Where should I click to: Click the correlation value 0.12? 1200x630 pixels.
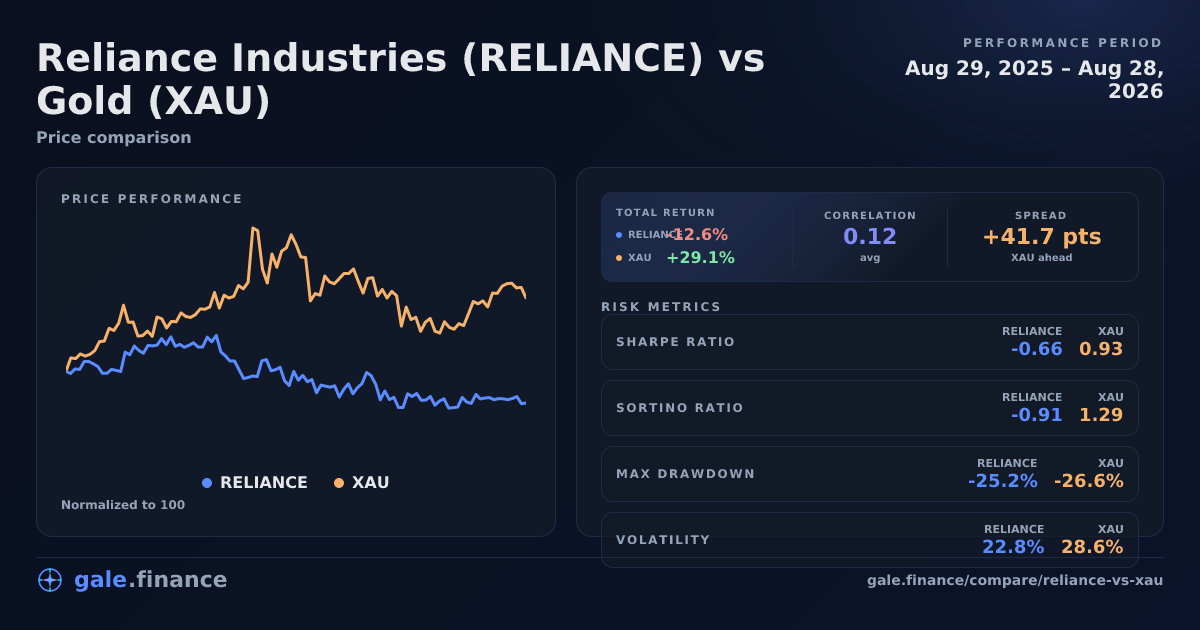coord(870,237)
